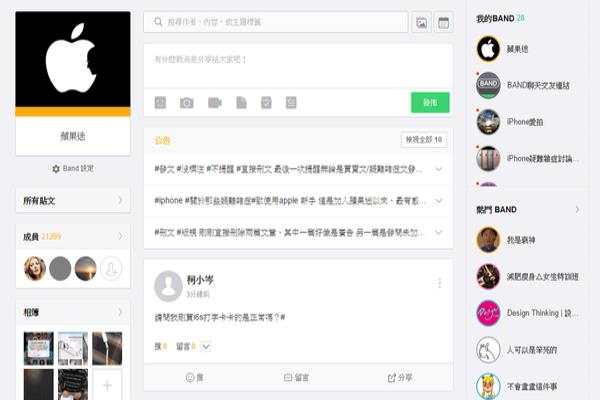
Task: Click the checklist icon in composer toolbar
Action: coord(266,103)
